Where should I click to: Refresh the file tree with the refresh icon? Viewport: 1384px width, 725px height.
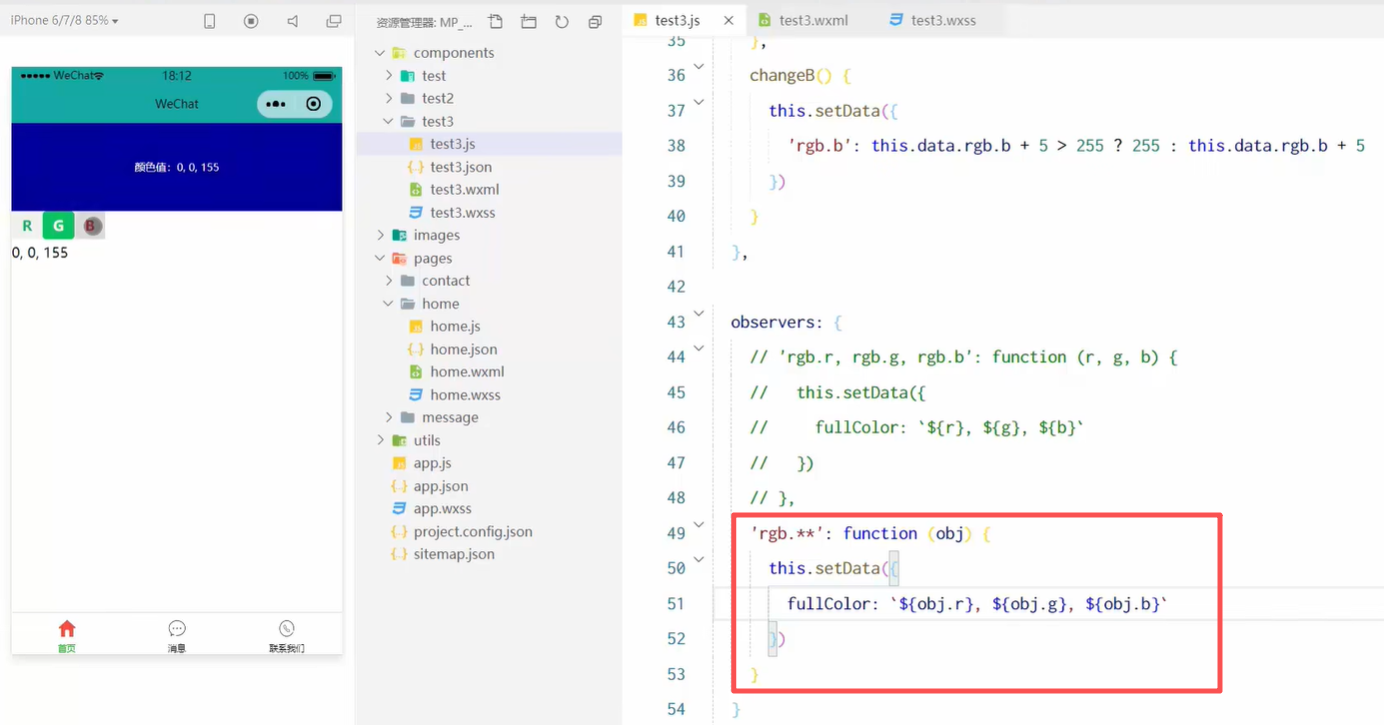click(562, 21)
